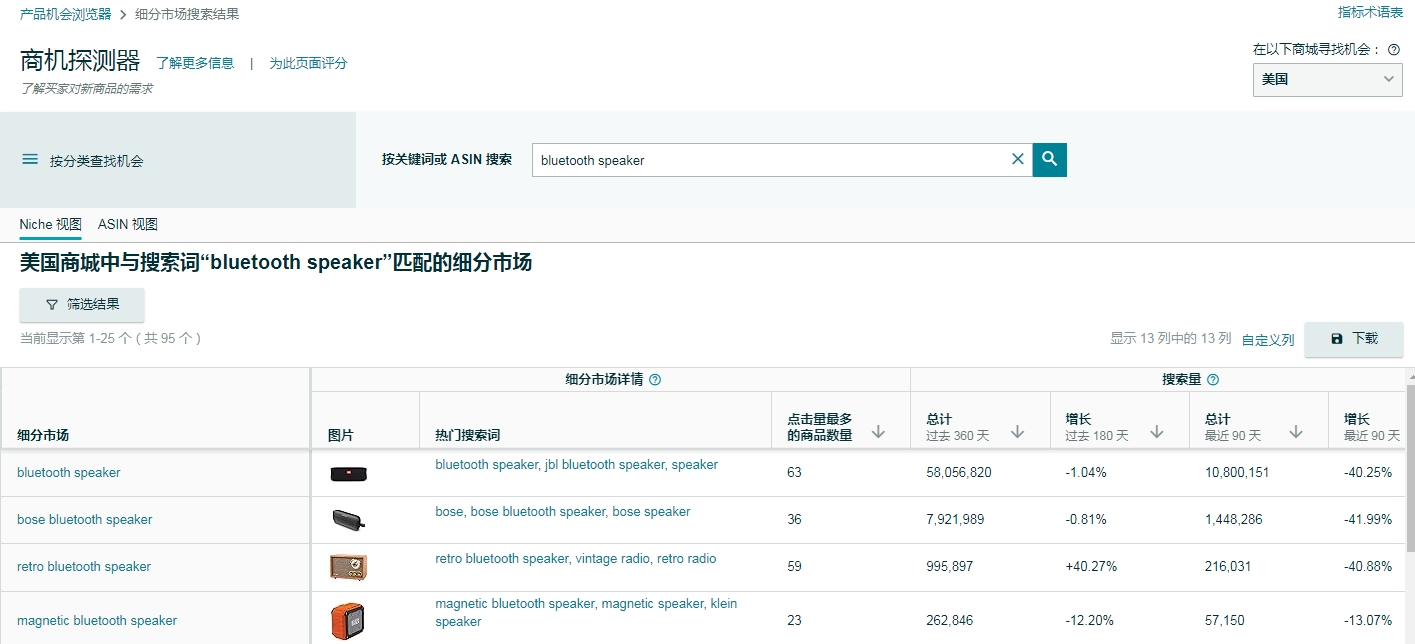The width and height of the screenshot is (1415, 644).
Task: Clear the search field with X icon
Action: pos(1018,159)
